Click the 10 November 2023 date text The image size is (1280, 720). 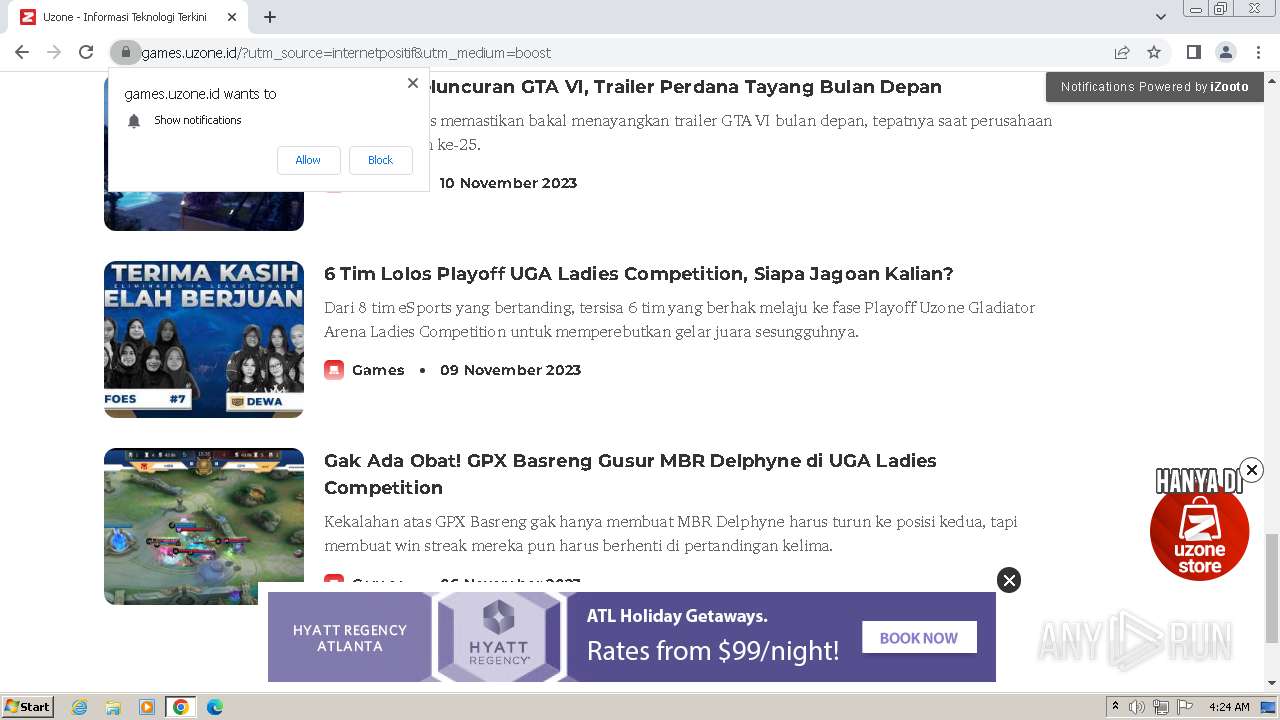point(508,183)
